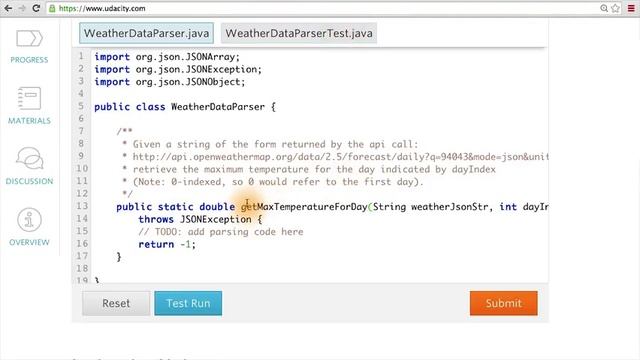
Task: Open the PROGRESS label link
Action: 29,60
